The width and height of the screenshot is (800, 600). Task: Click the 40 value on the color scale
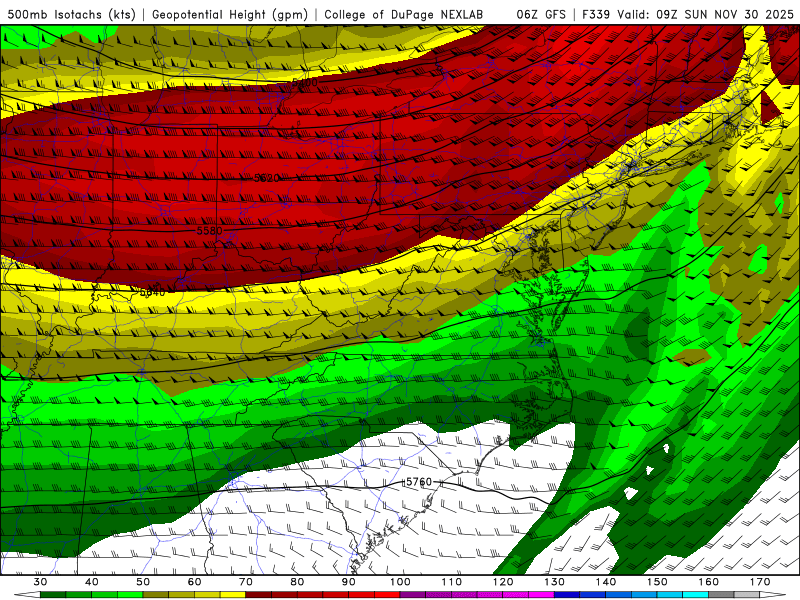(x=92, y=582)
